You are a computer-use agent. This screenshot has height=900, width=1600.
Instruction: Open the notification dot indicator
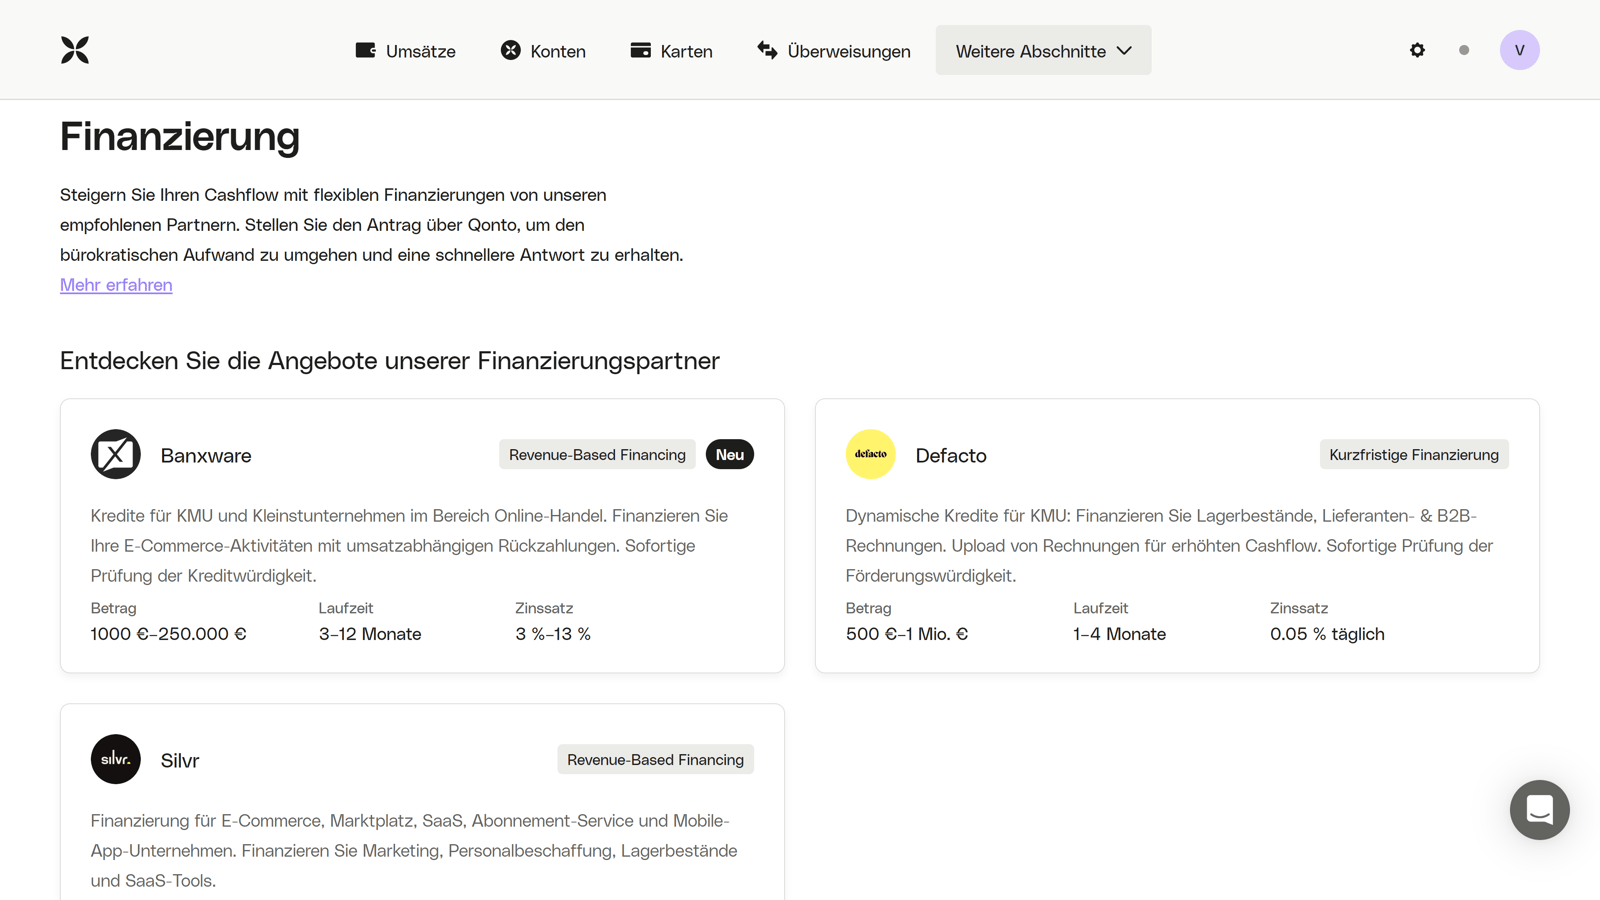tap(1464, 49)
